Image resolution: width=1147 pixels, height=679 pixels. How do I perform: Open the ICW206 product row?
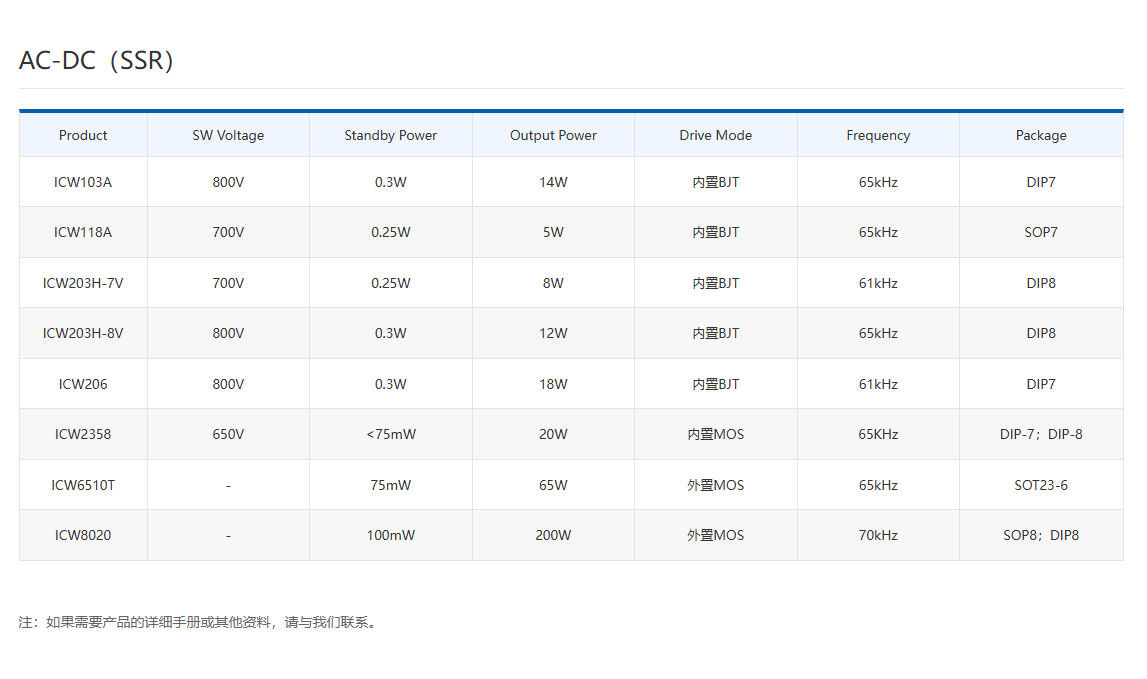[83, 384]
